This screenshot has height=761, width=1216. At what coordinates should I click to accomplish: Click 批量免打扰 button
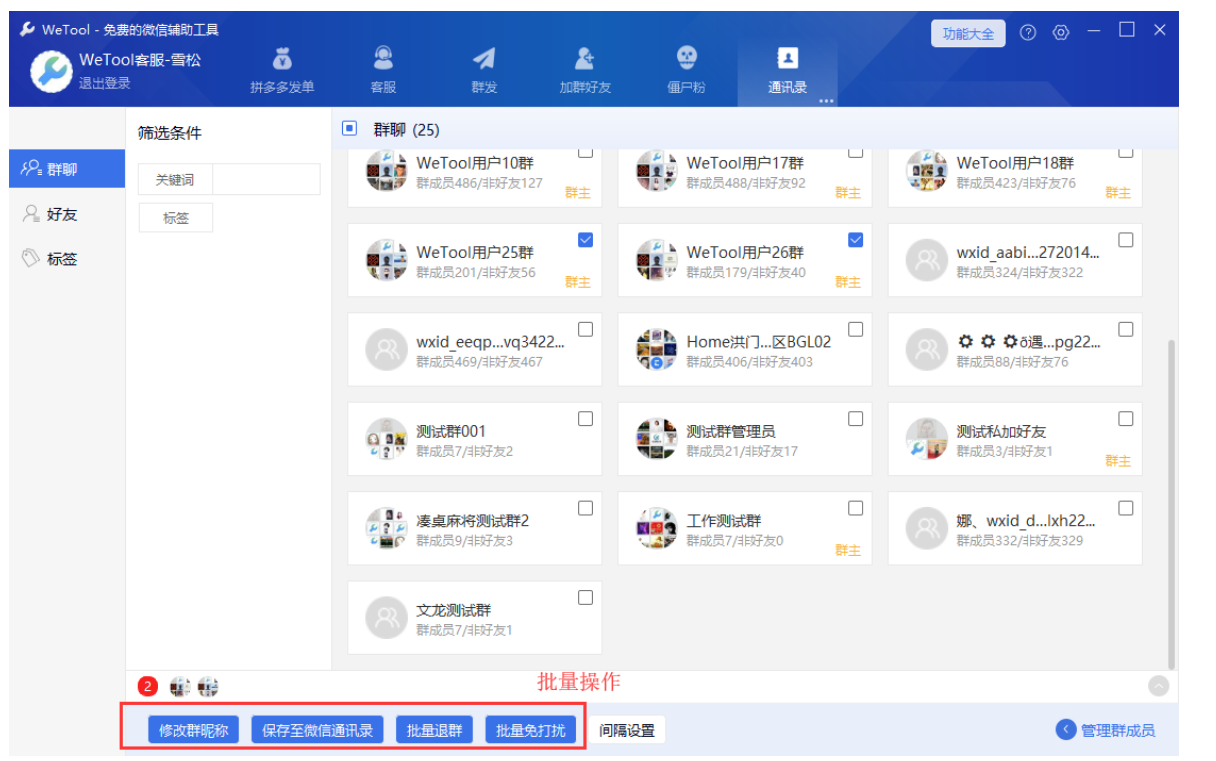[532, 730]
